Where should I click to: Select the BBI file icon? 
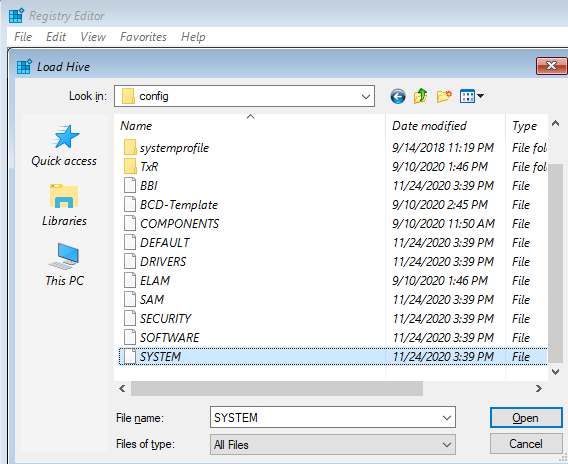130,185
